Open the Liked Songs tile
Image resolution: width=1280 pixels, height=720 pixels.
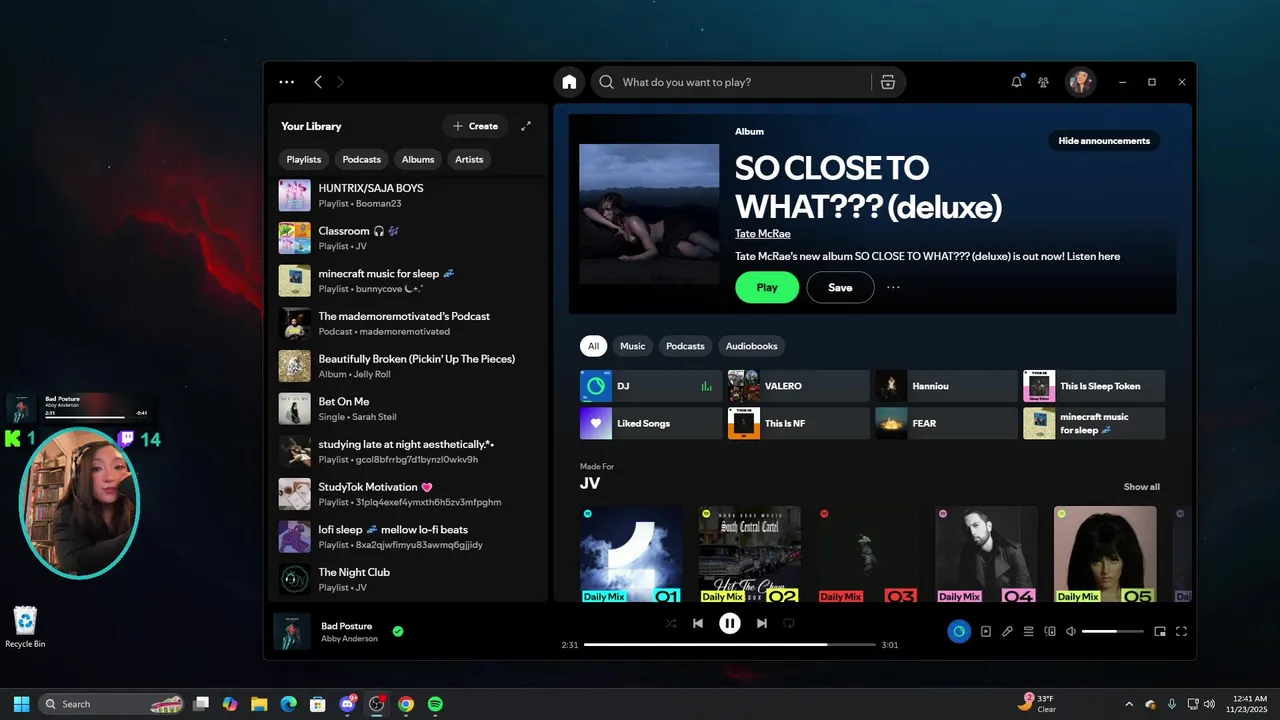point(651,423)
